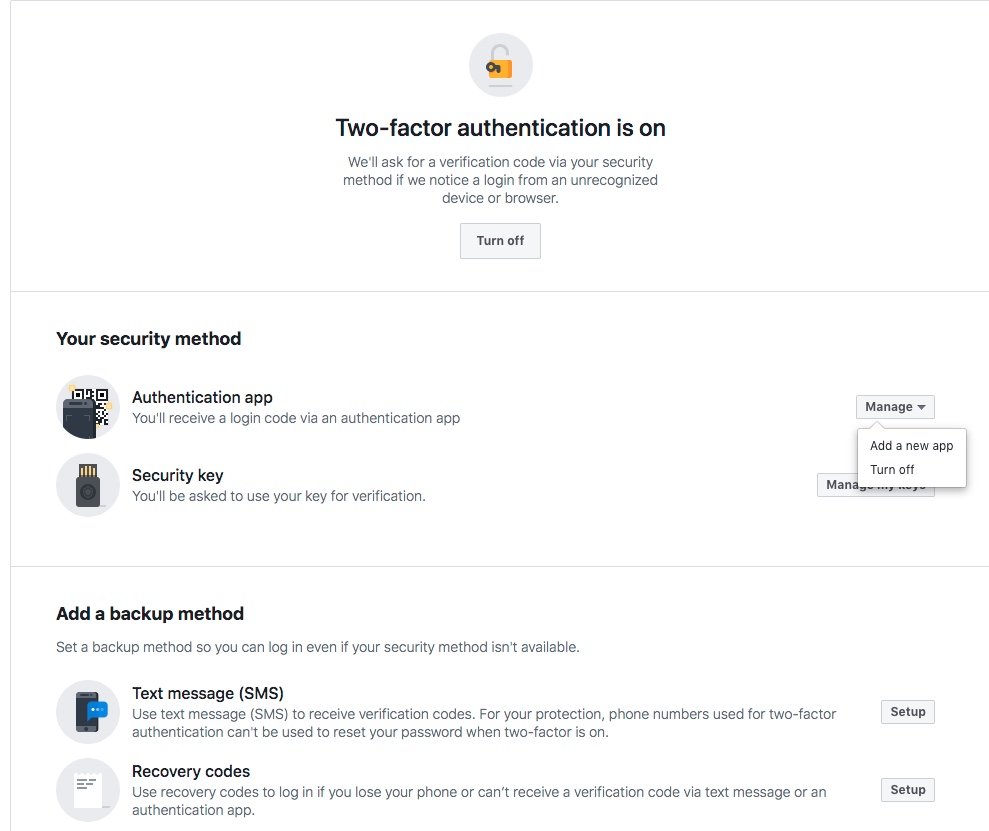Click the Text message phone icon
The image size is (989, 831).
click(88, 712)
